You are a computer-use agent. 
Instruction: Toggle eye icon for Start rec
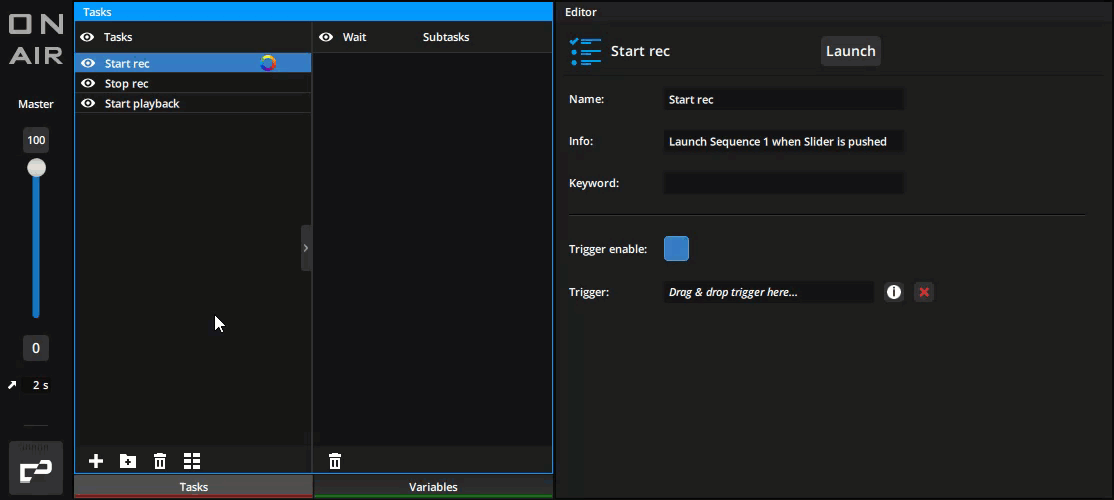point(88,63)
